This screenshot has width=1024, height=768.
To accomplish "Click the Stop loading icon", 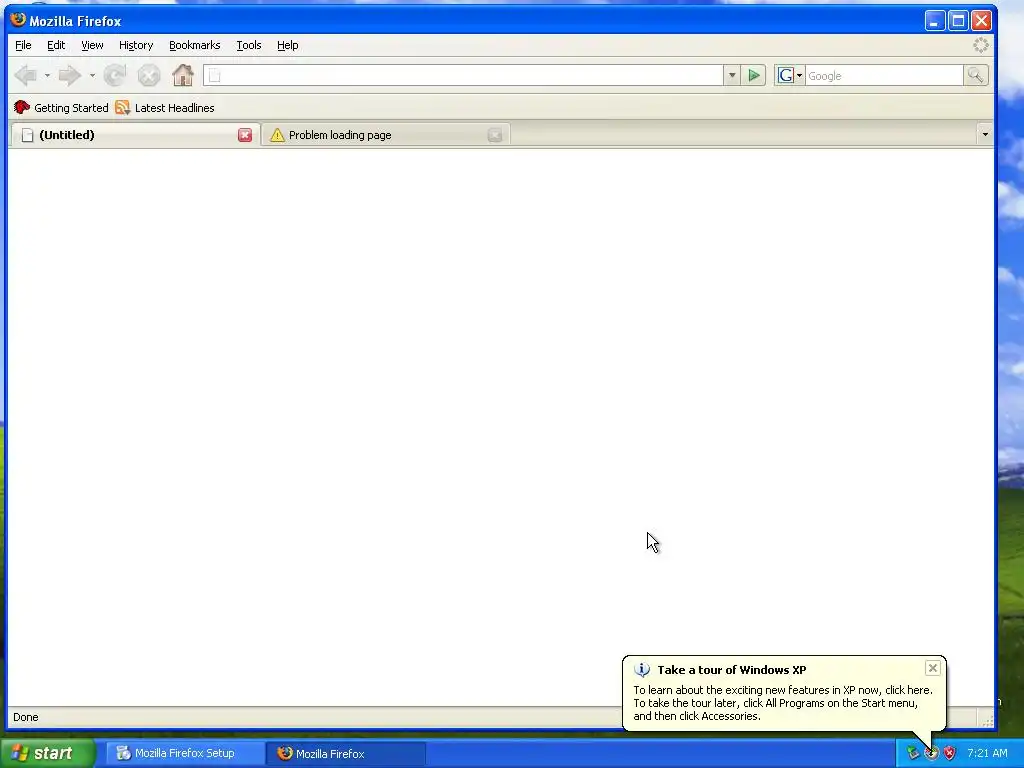I will tap(149, 76).
